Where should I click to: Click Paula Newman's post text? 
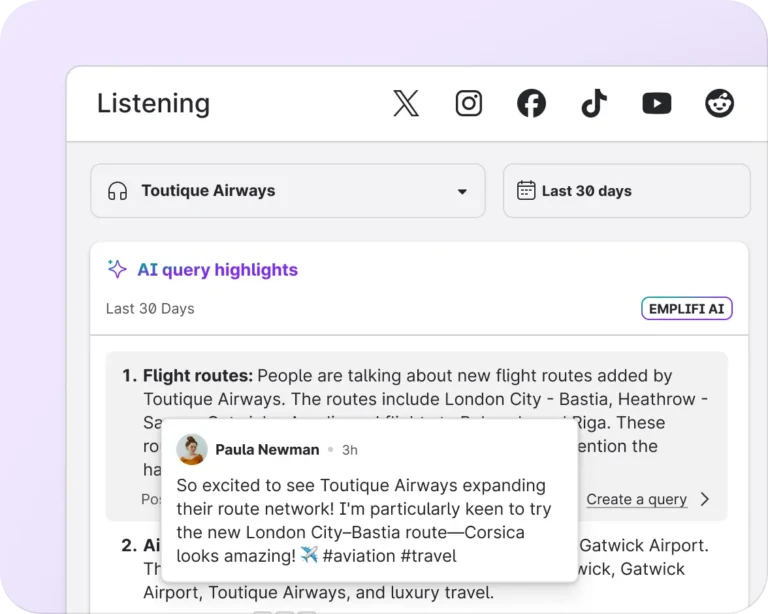point(364,520)
